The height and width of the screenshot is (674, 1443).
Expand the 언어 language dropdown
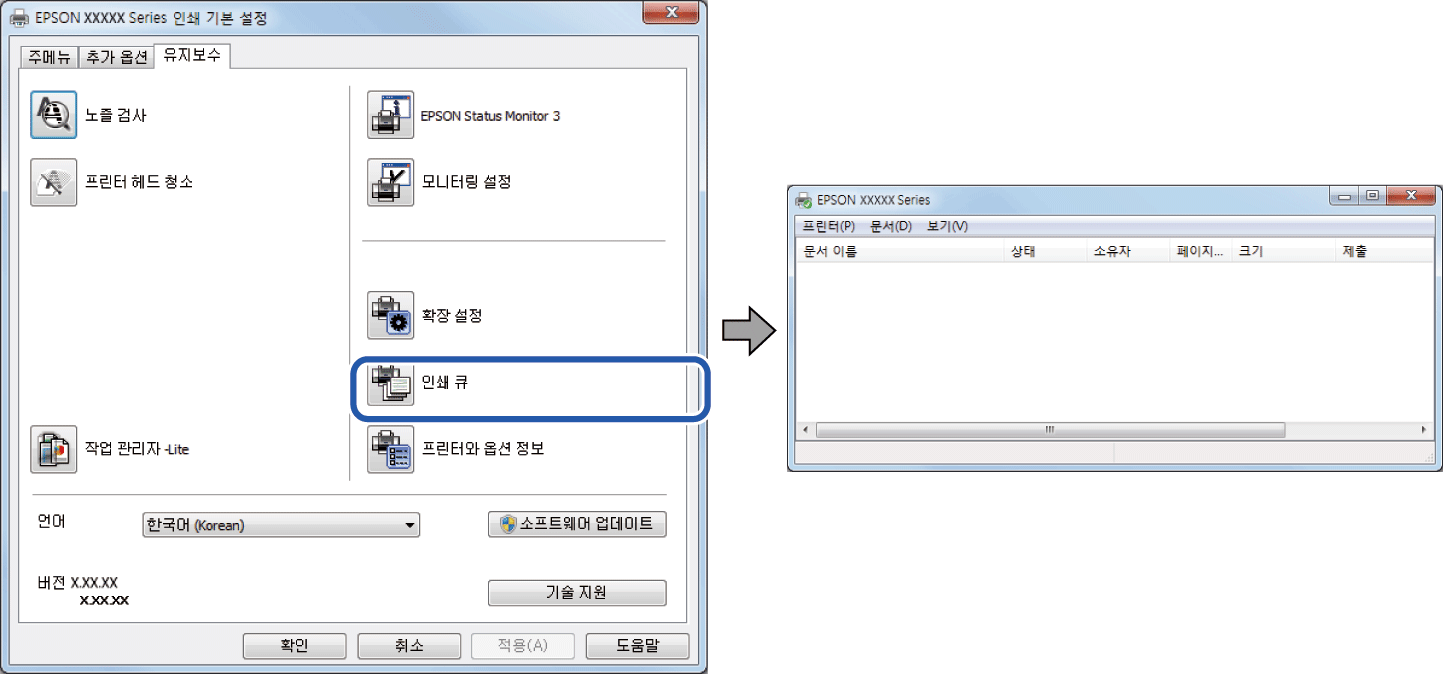point(281,525)
